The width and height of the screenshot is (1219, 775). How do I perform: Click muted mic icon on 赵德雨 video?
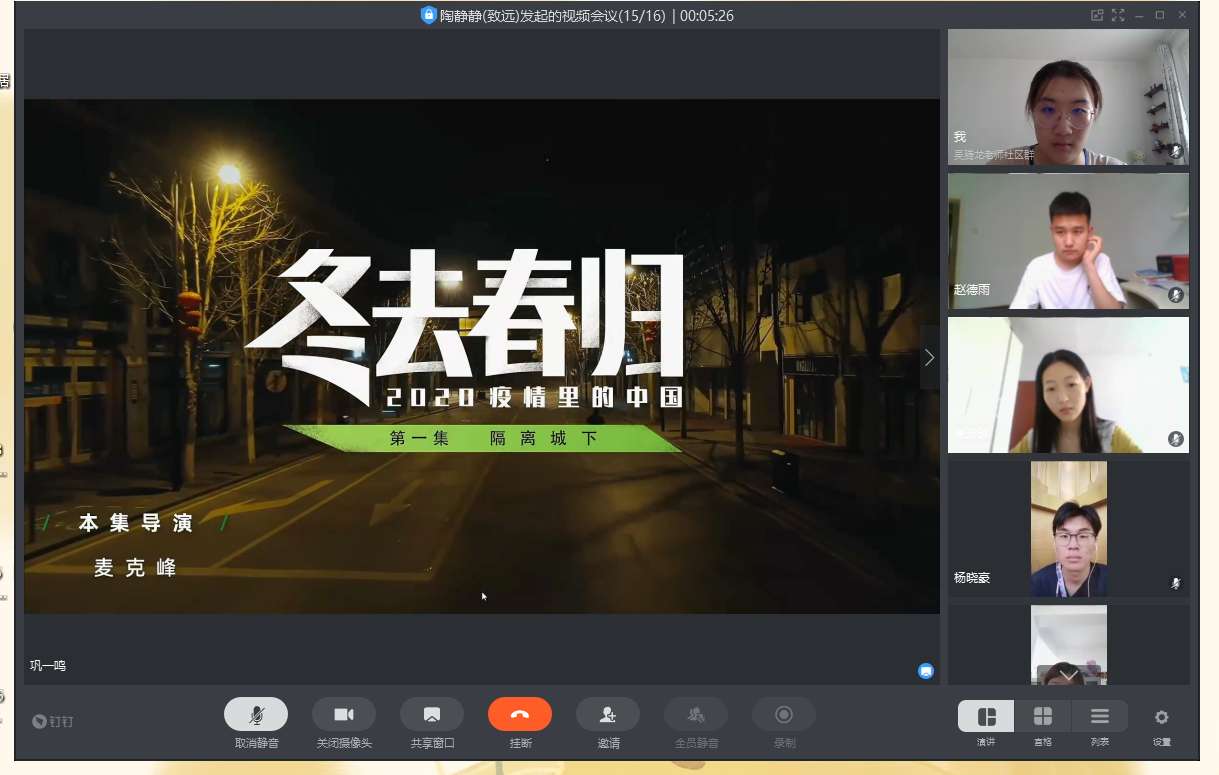1176,295
